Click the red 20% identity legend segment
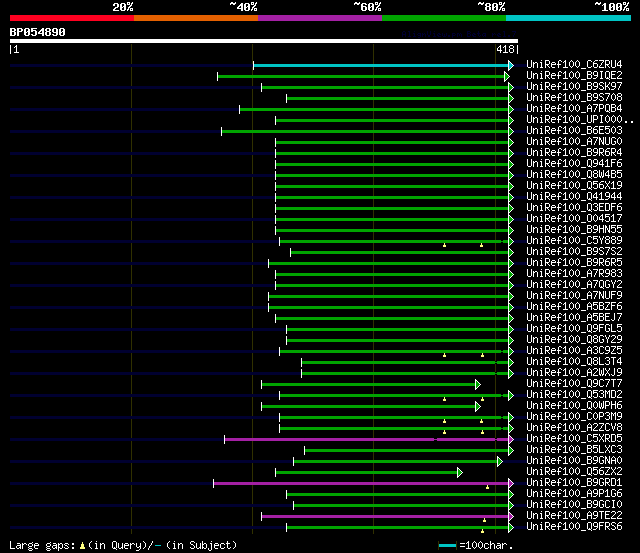The width and height of the screenshot is (640, 553). click(x=72, y=18)
